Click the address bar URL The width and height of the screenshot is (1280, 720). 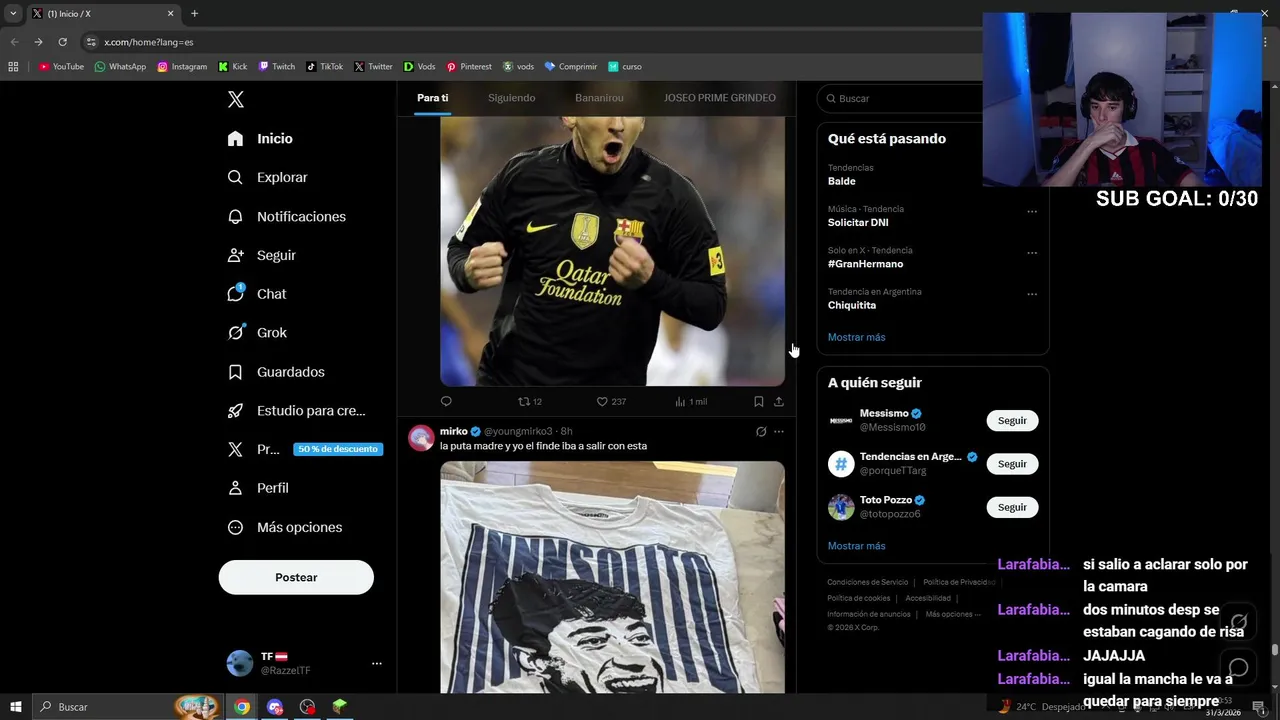(x=149, y=42)
